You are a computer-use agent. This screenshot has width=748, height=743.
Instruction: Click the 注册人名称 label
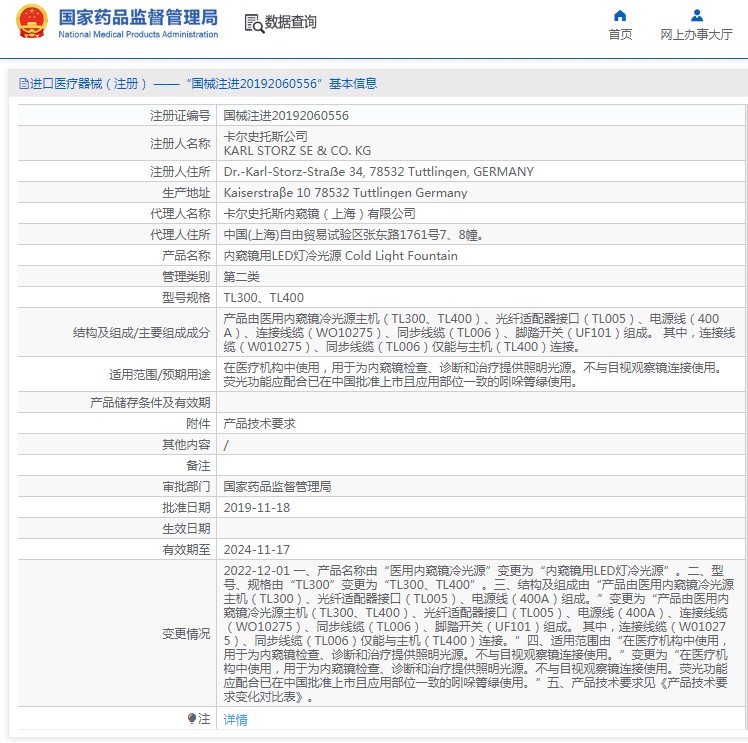pos(180,144)
